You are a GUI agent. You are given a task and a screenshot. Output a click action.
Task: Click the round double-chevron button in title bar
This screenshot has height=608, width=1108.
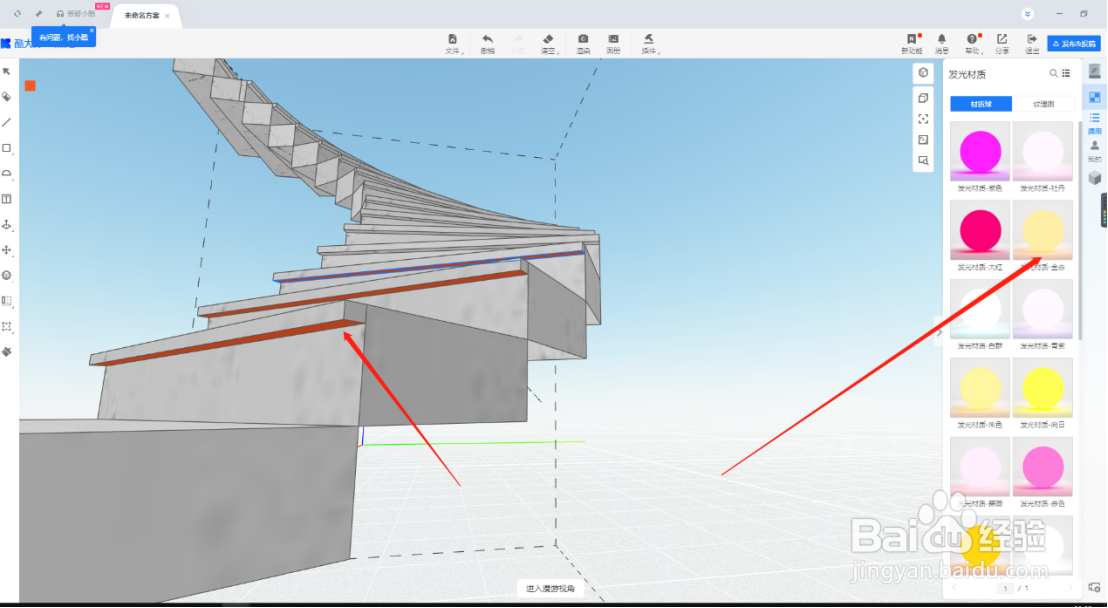pyautogui.click(x=1027, y=13)
